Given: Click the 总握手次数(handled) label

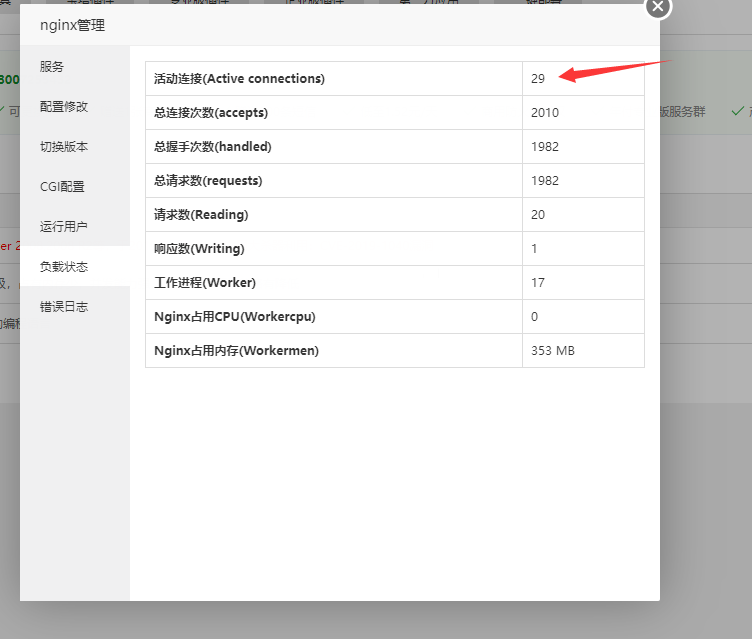Looking at the screenshot, I should (x=212, y=147).
